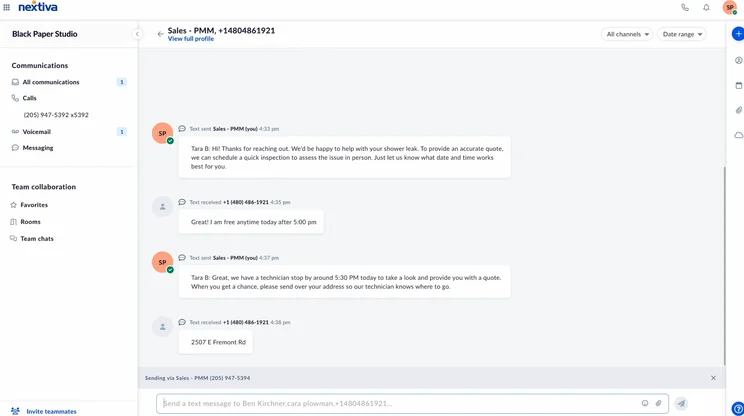This screenshot has height=416, width=744.
Task: Click contact avatar on 4:38 pm received text
Action: pyautogui.click(x=162, y=327)
